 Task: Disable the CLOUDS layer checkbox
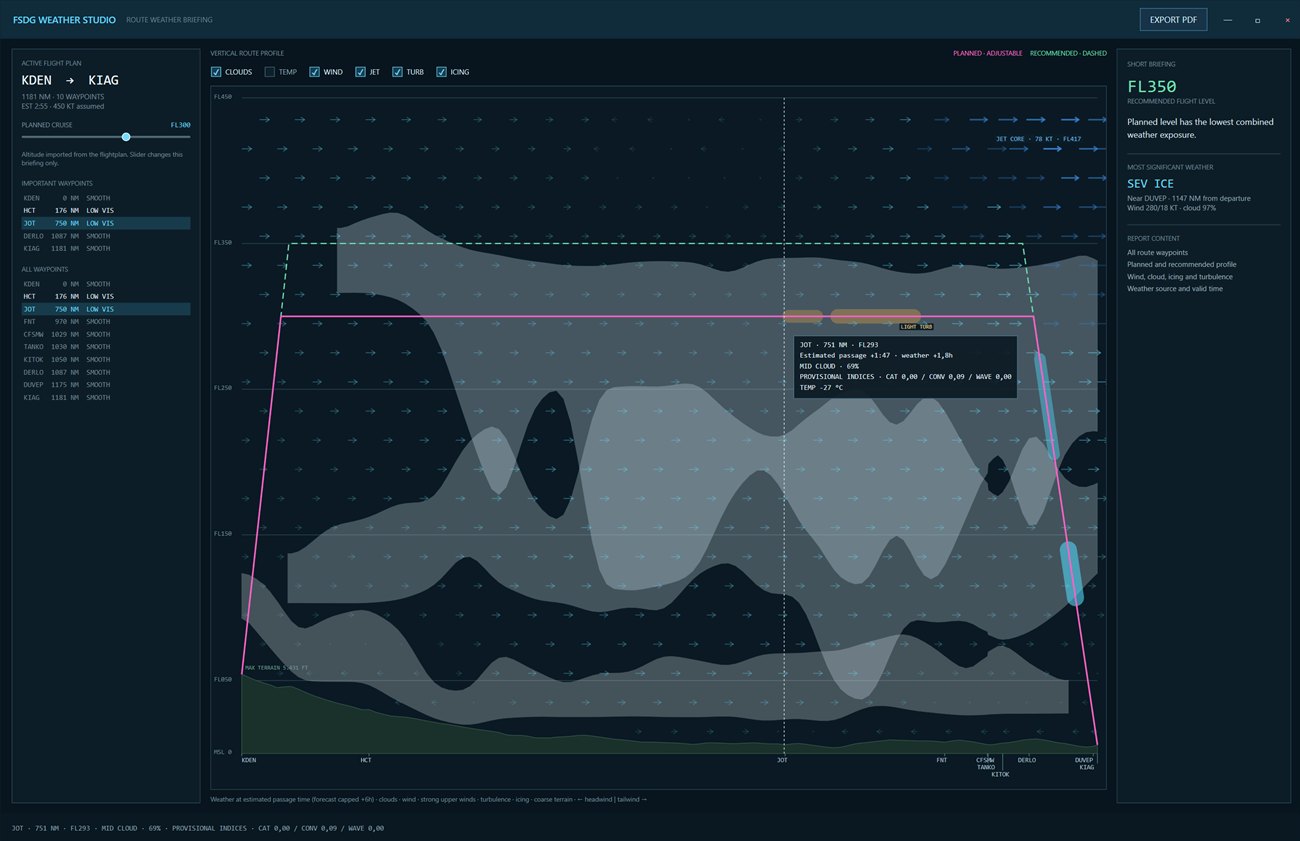pyautogui.click(x=216, y=72)
